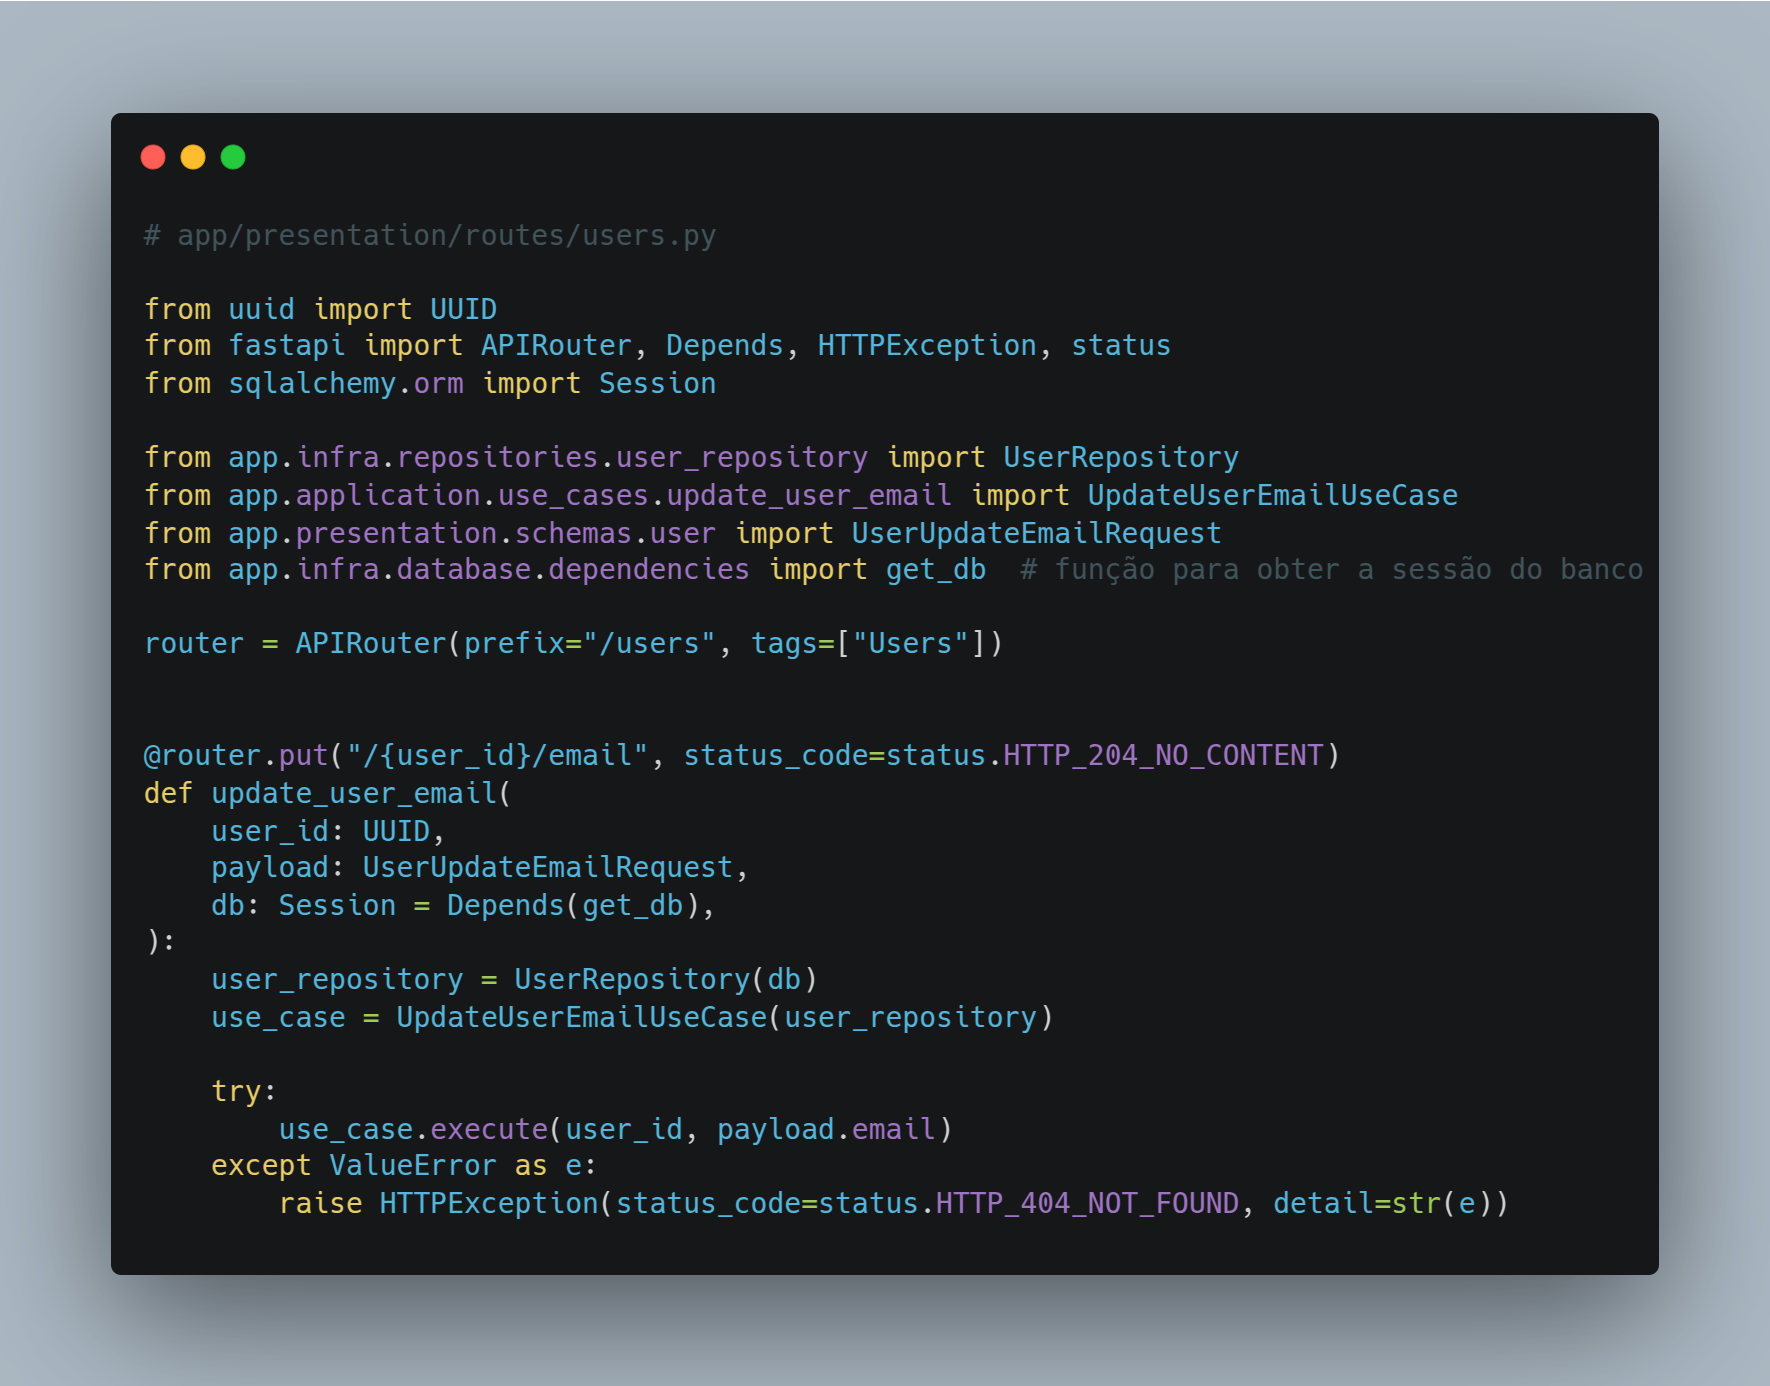Click 'Depends' in the fastapi import line
This screenshot has width=1770, height=1386.
click(x=725, y=345)
